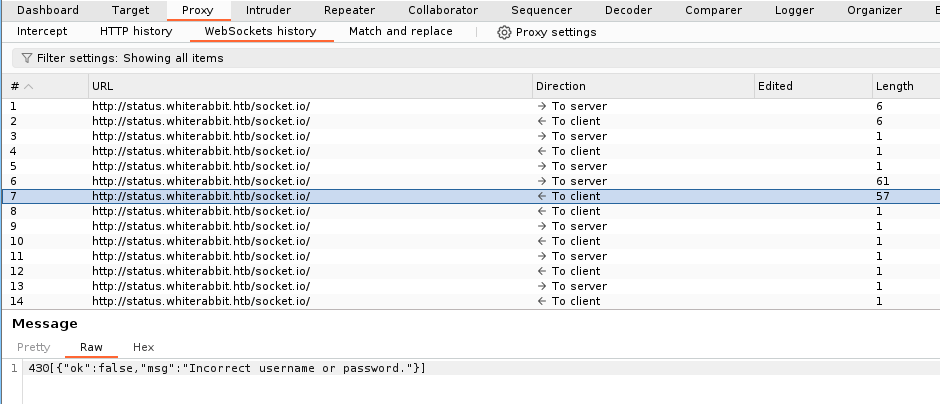Open the Collaborator tab
Viewport: 940px width, 404px height.
tap(443, 10)
